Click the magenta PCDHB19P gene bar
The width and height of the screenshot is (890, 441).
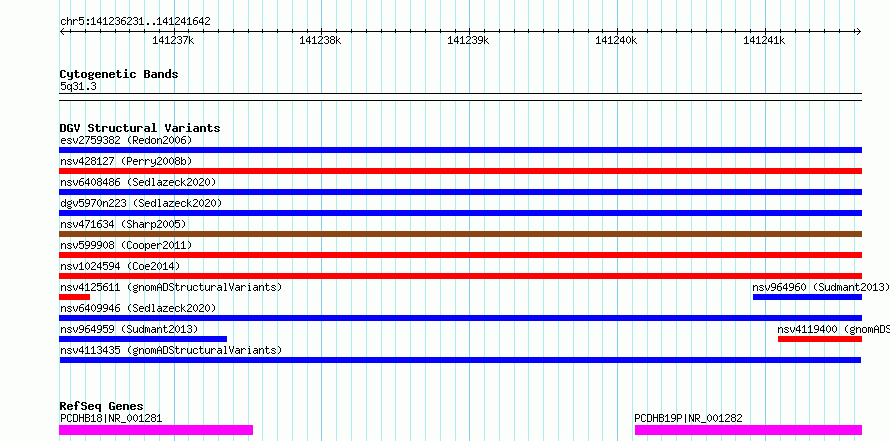[748, 430]
